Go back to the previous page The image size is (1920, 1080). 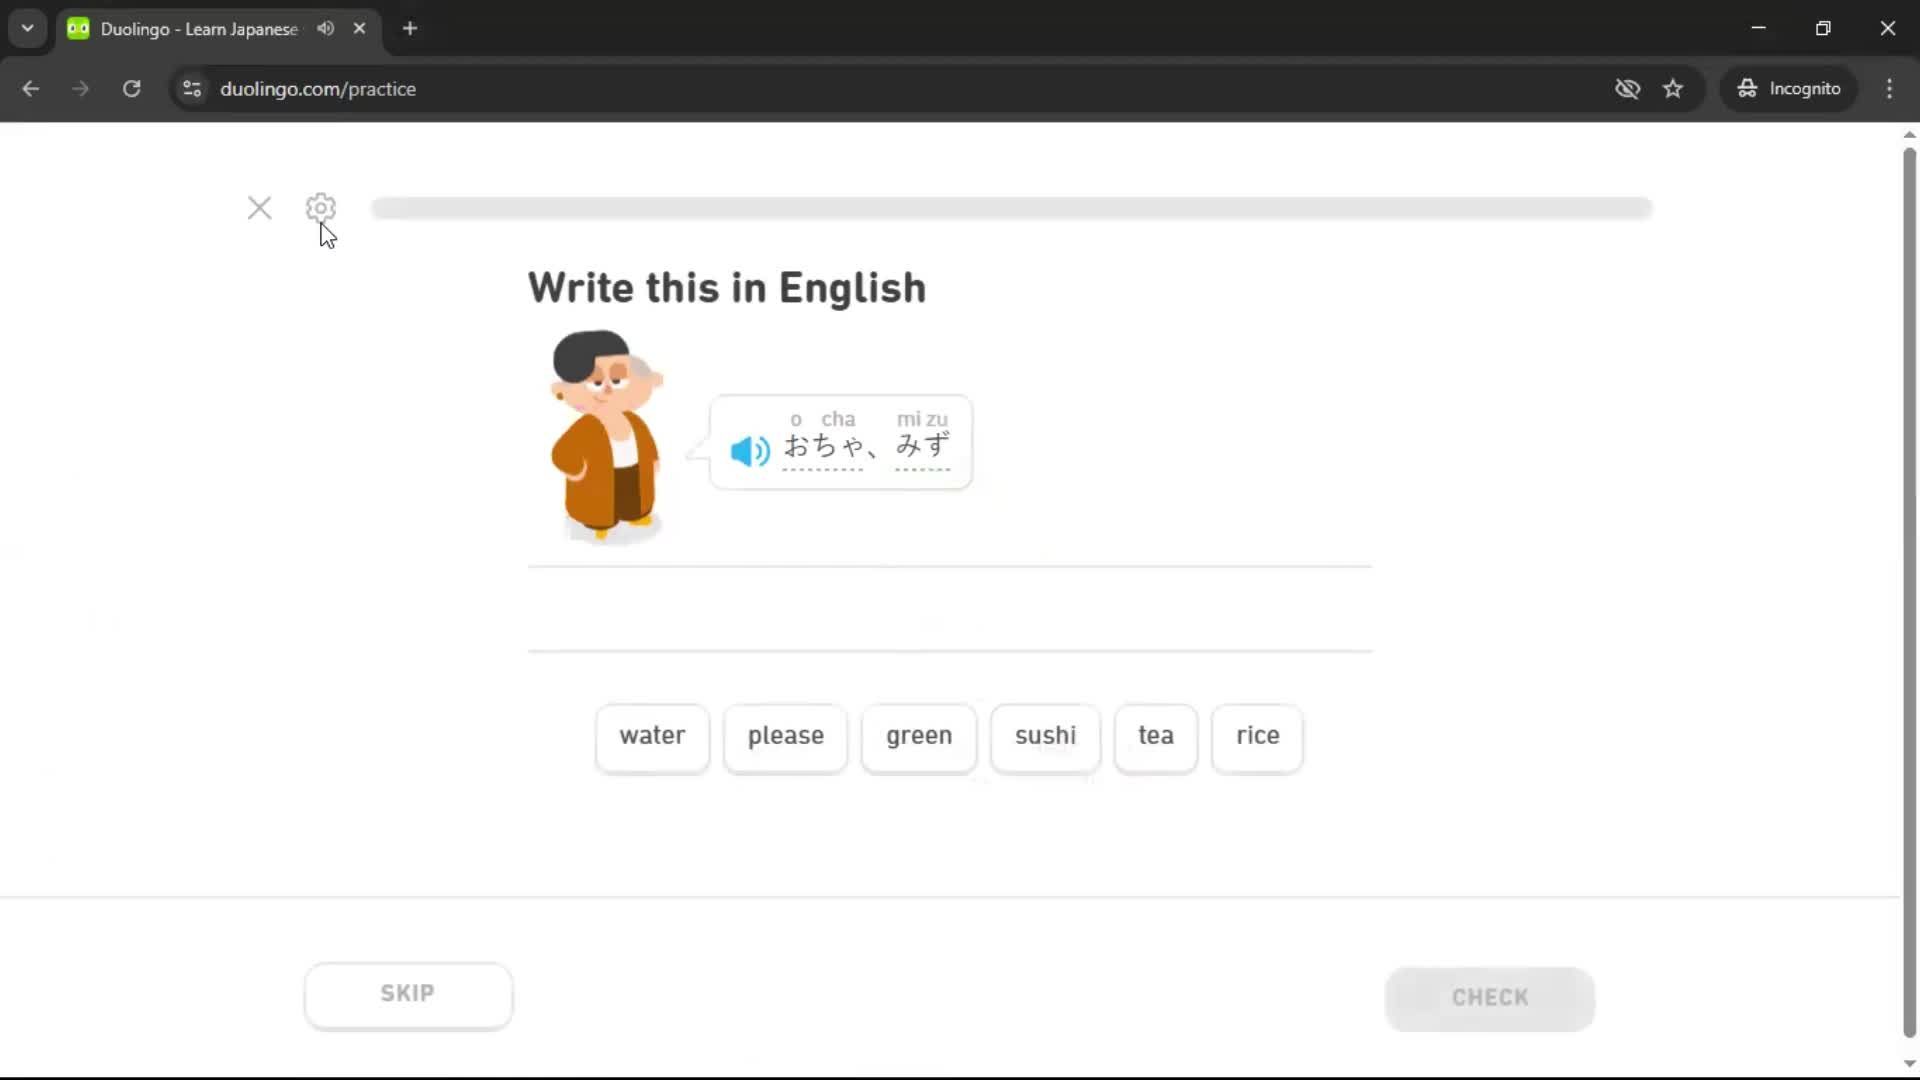click(31, 89)
